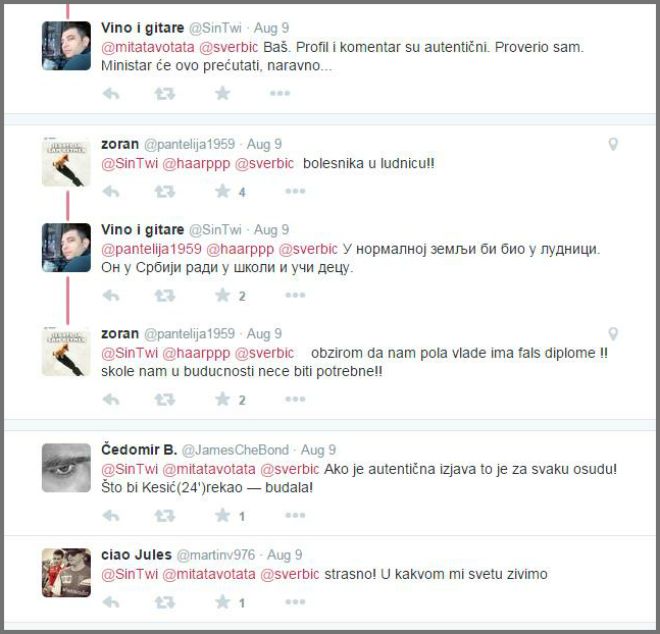Open the @mitatavotata mention in first tweet
660x634 pixels.
tap(148, 47)
